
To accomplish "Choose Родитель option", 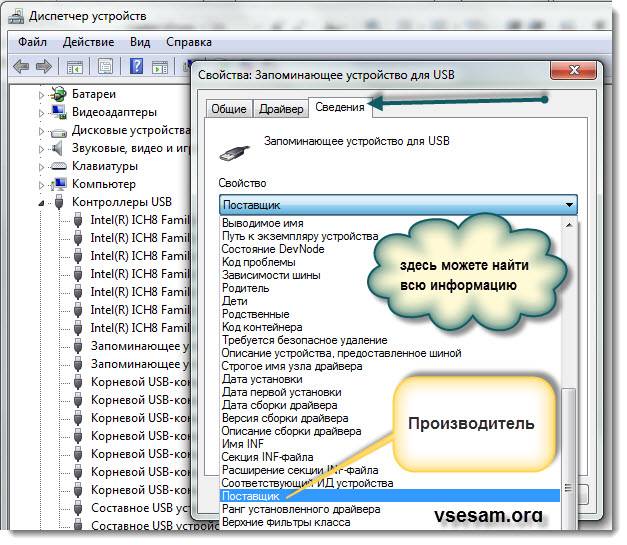I will click(x=246, y=288).
